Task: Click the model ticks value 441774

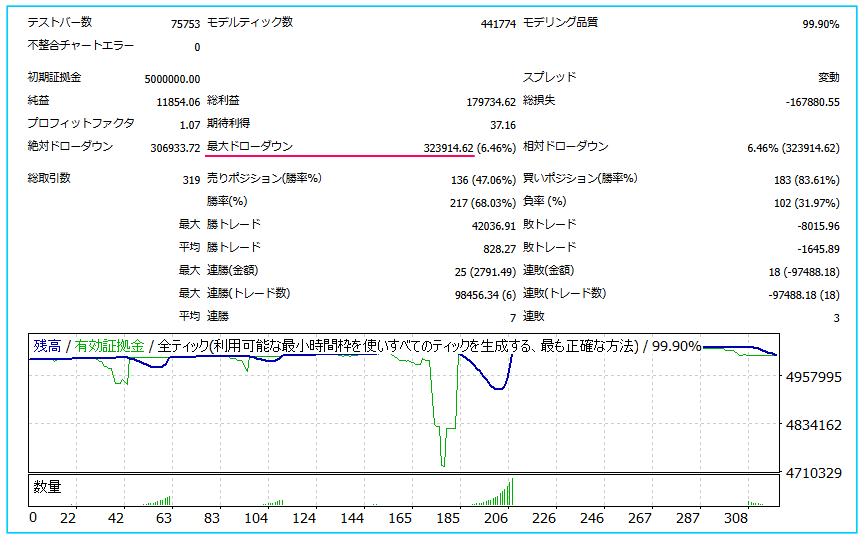Action: pos(498,24)
